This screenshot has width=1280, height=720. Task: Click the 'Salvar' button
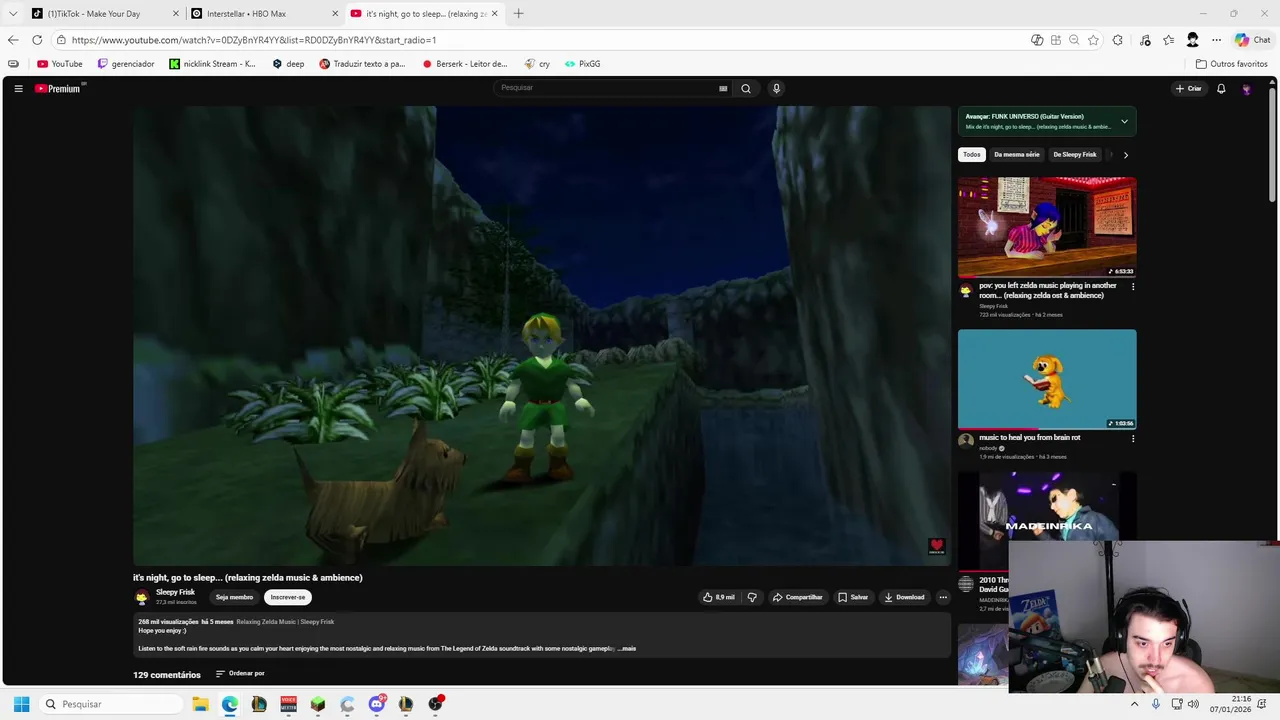(x=853, y=597)
